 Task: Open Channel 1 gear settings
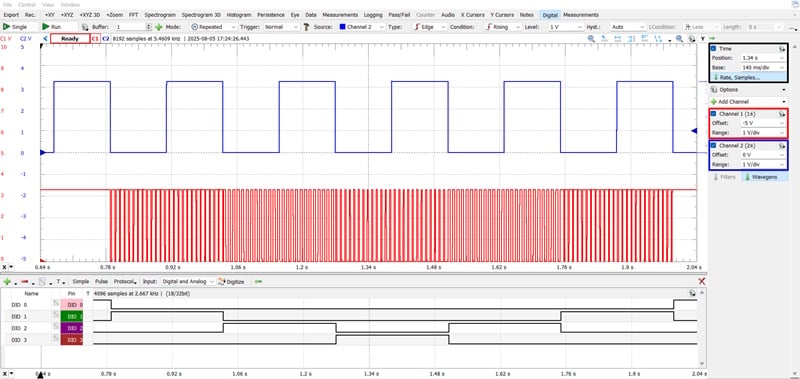pos(781,114)
